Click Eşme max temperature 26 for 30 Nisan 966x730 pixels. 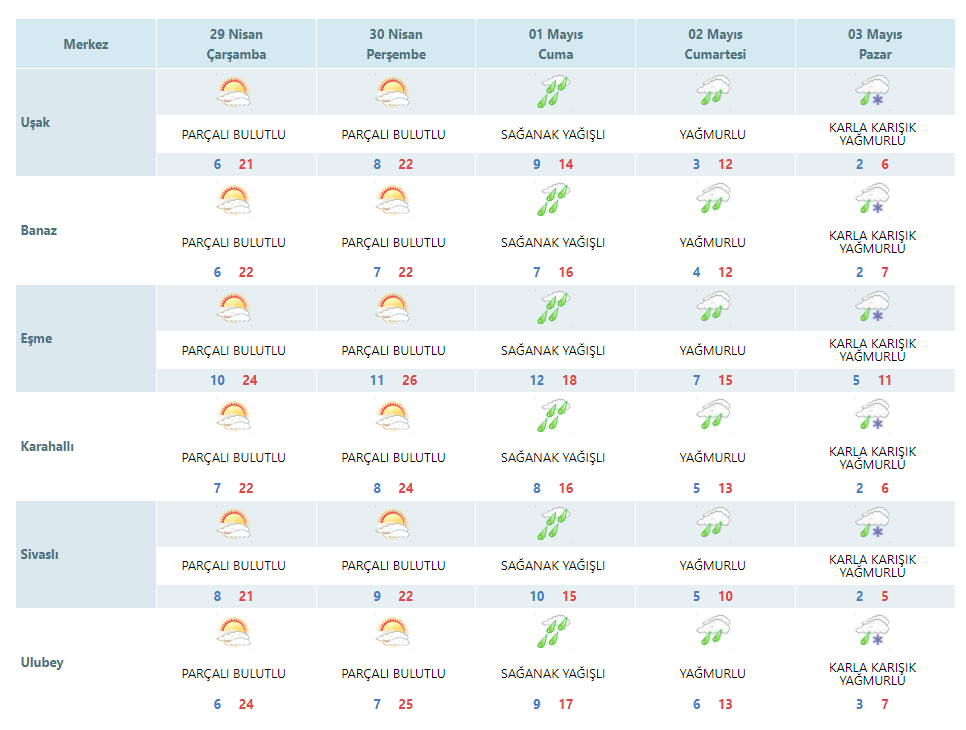pyautogui.click(x=410, y=381)
